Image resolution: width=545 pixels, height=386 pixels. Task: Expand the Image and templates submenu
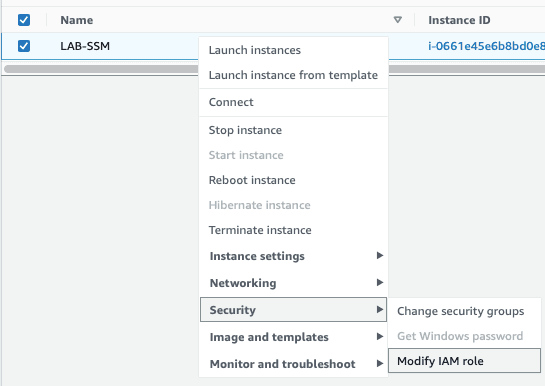[293, 337]
